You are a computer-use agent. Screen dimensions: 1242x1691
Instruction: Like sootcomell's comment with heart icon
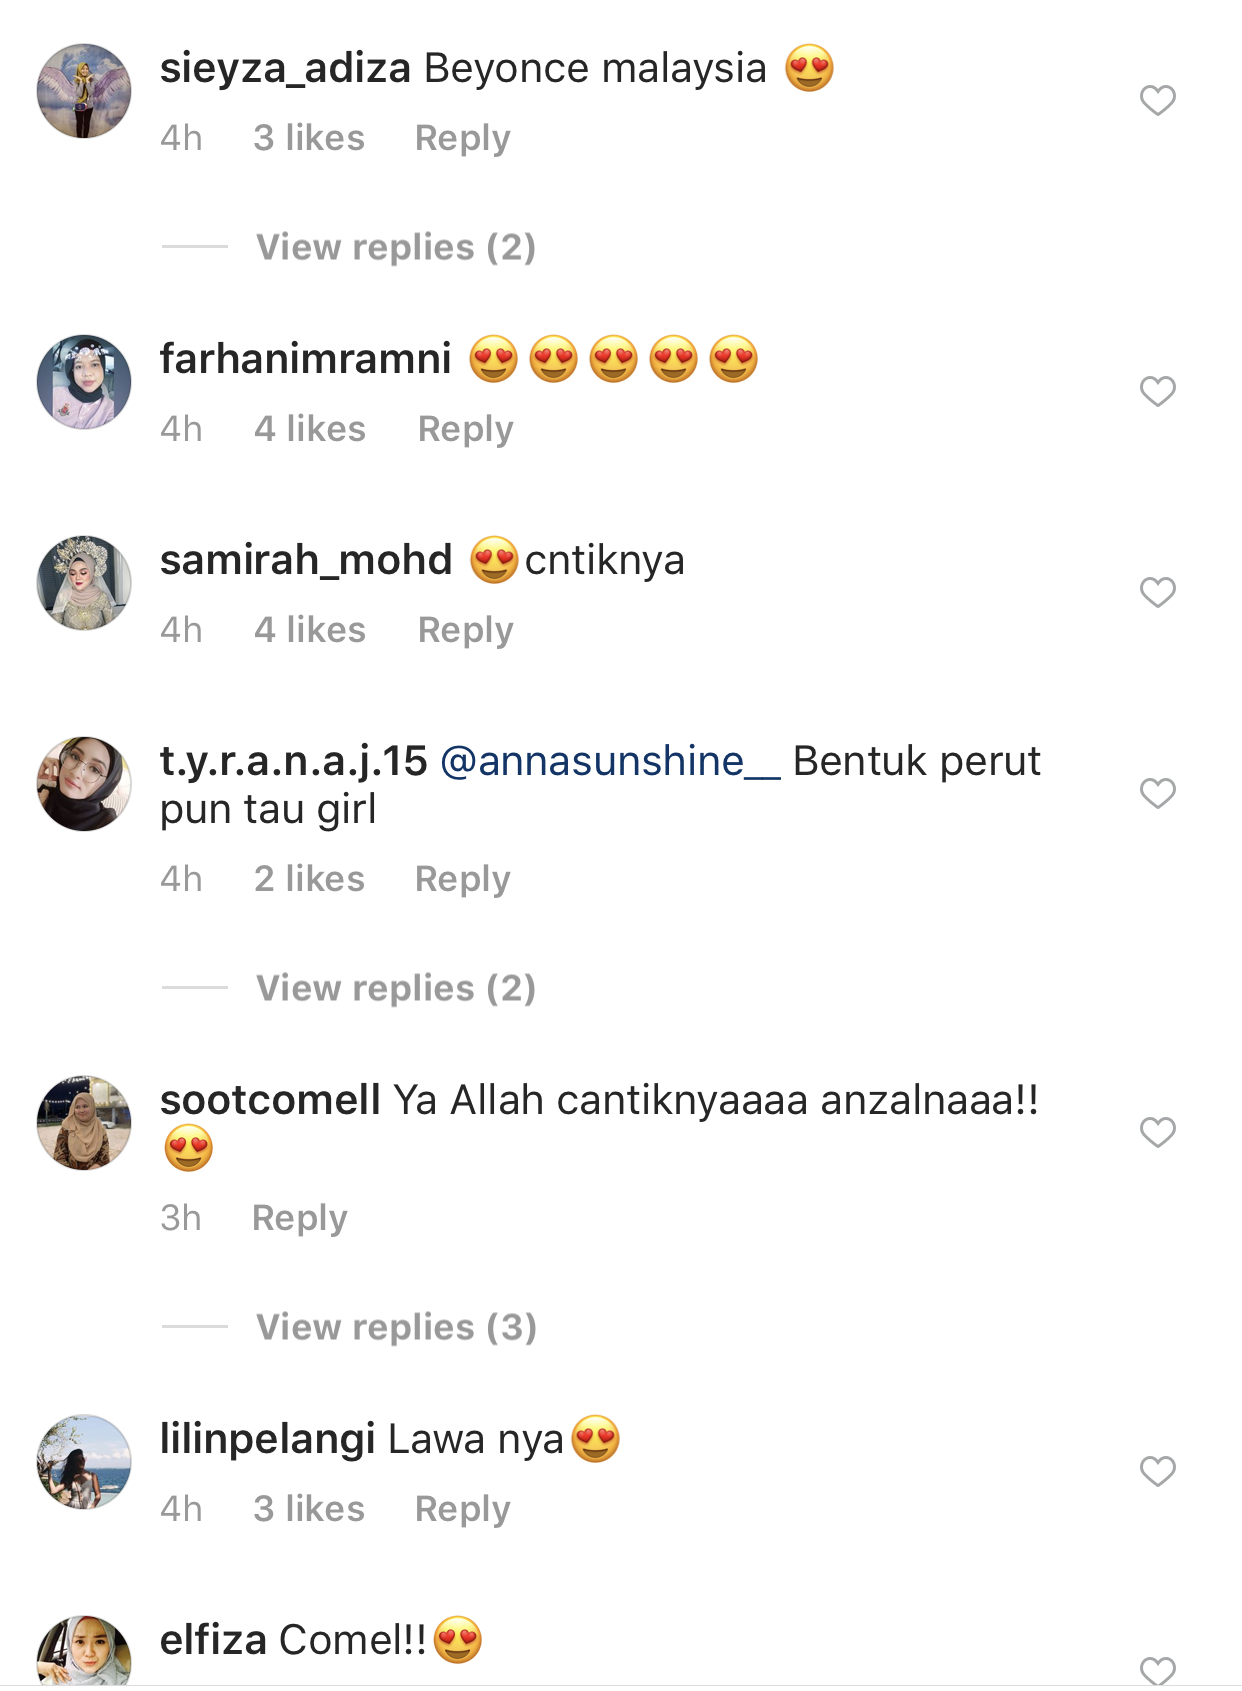[x=1157, y=1132]
